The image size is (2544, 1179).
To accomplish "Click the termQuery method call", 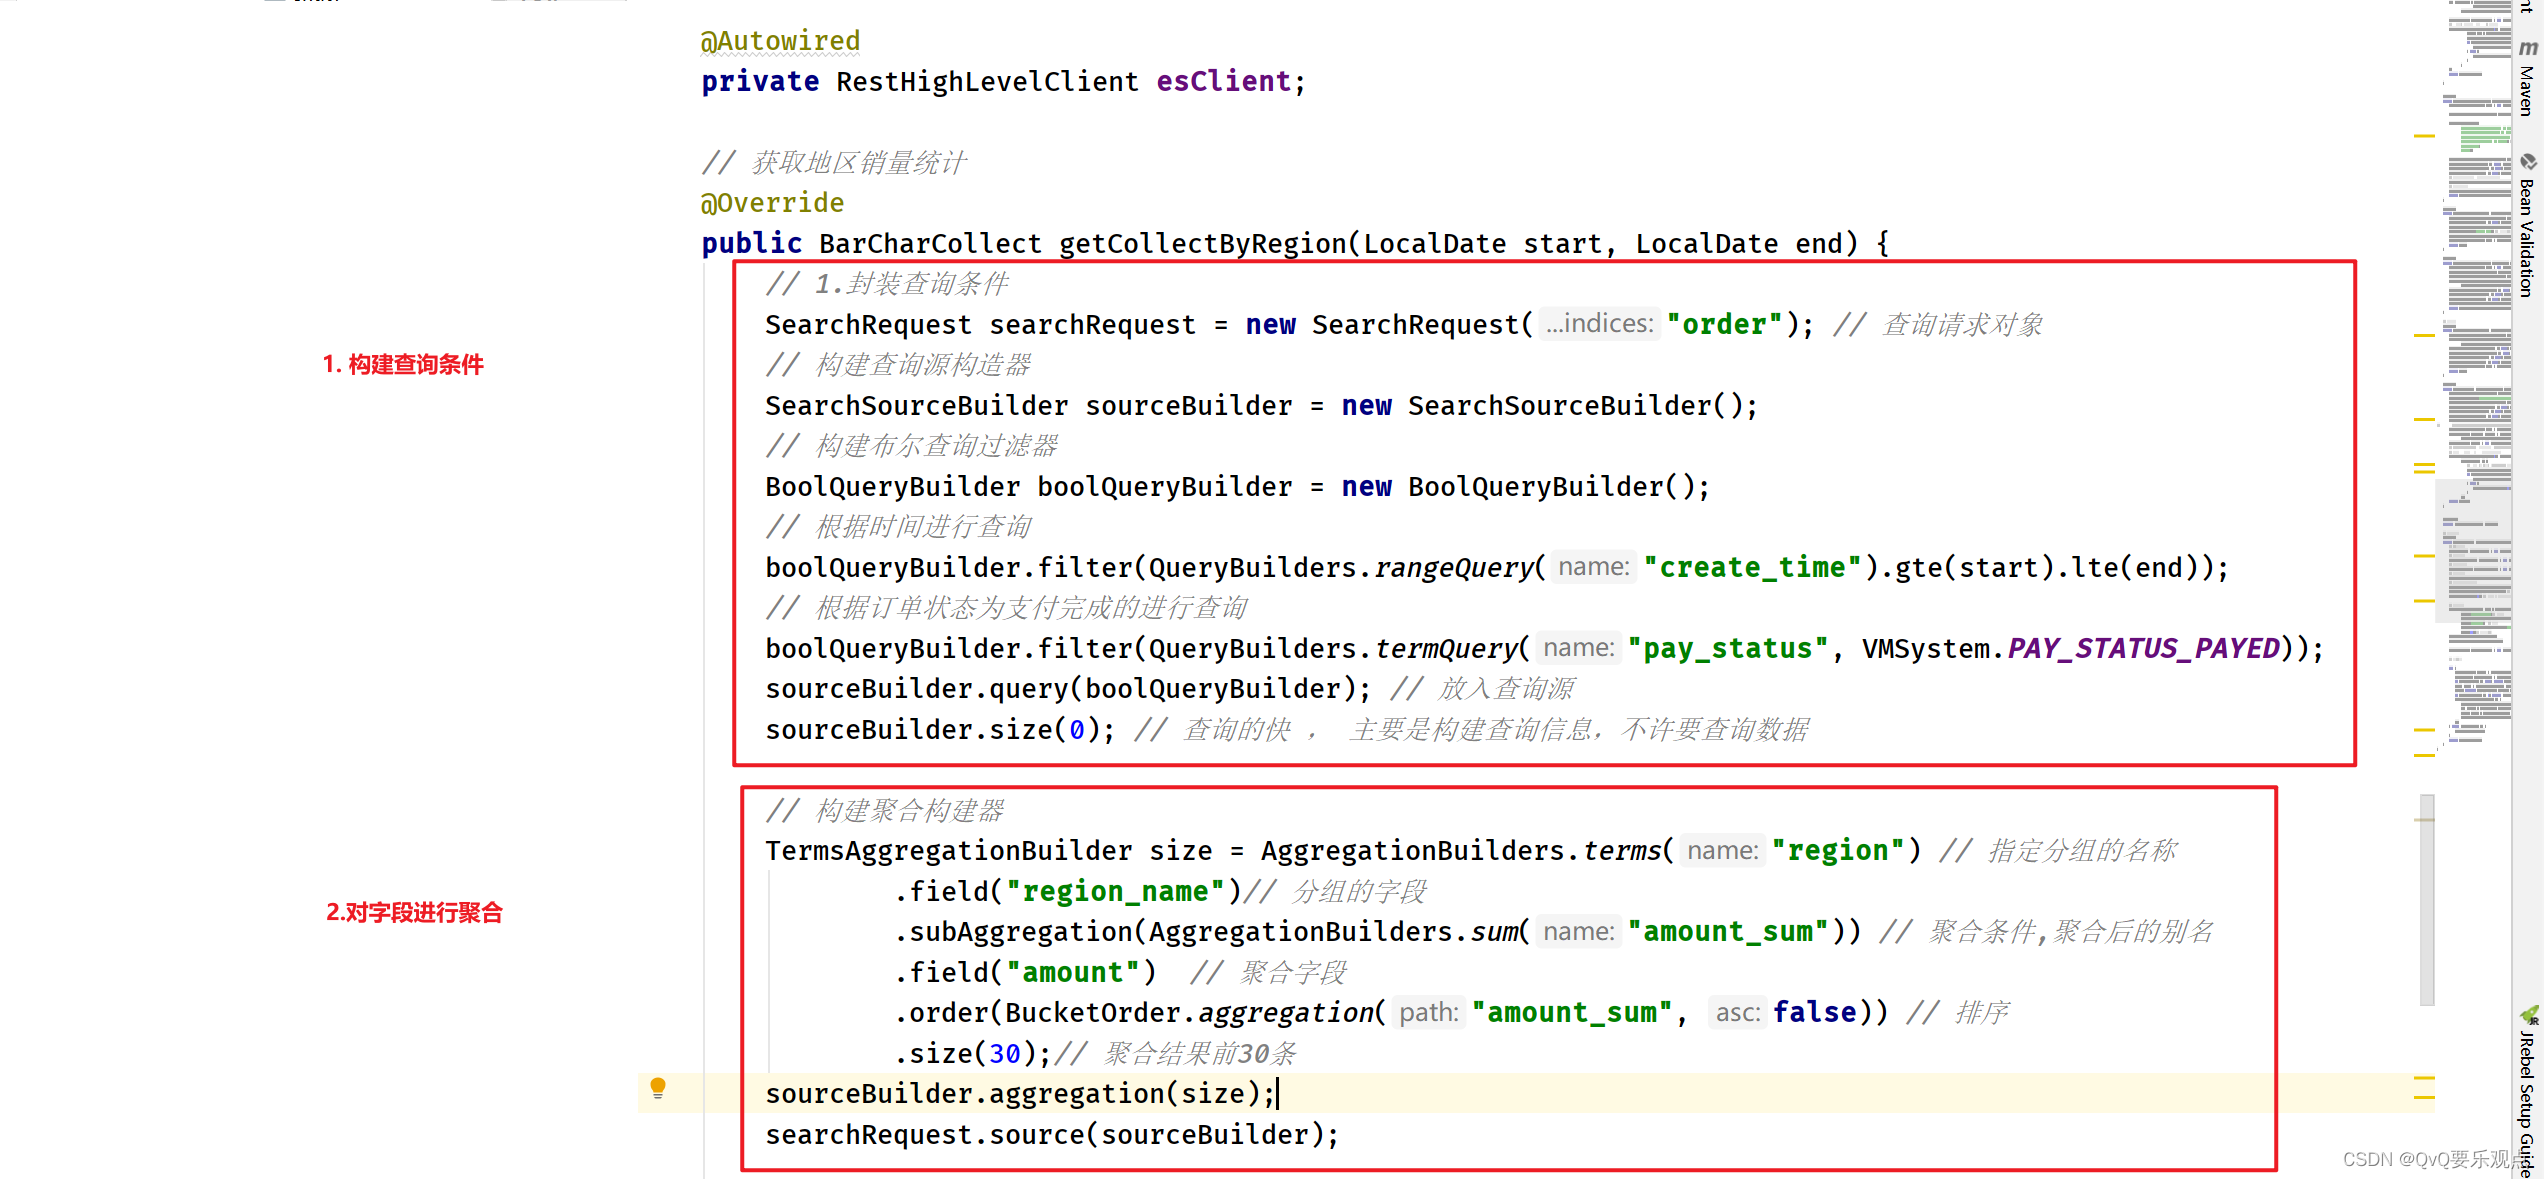I will [x=1446, y=648].
